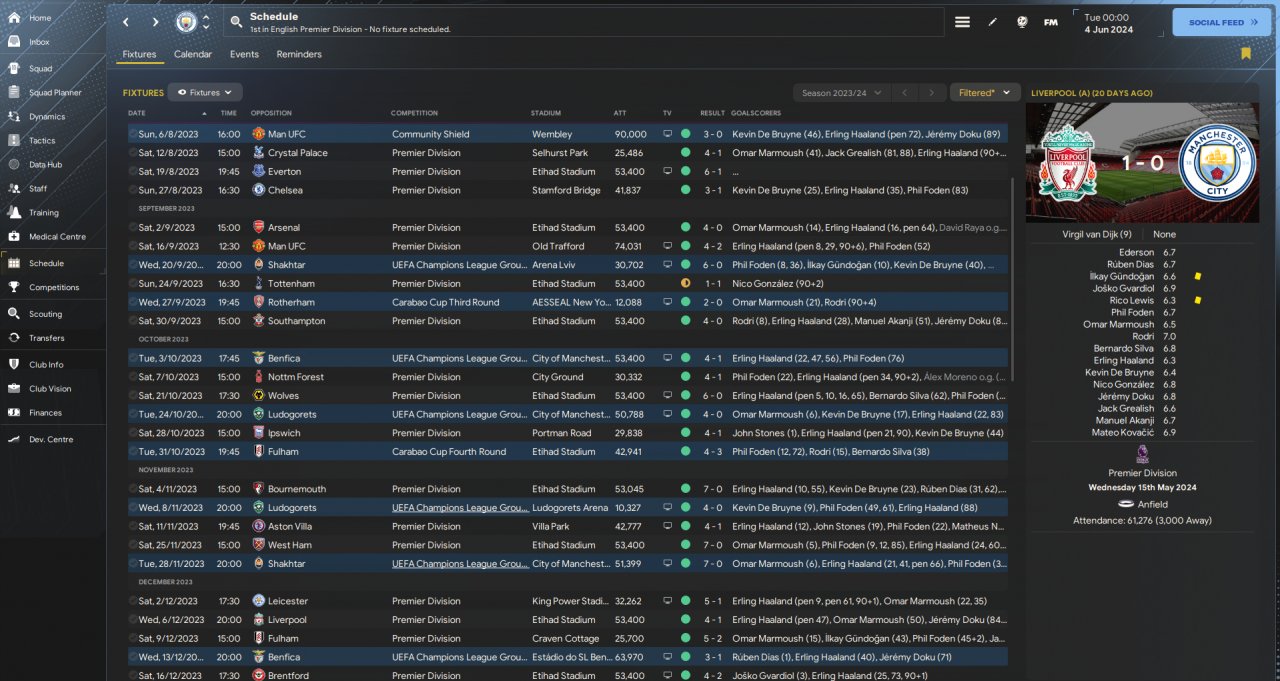Open the Squad sidebar icon

click(14, 69)
